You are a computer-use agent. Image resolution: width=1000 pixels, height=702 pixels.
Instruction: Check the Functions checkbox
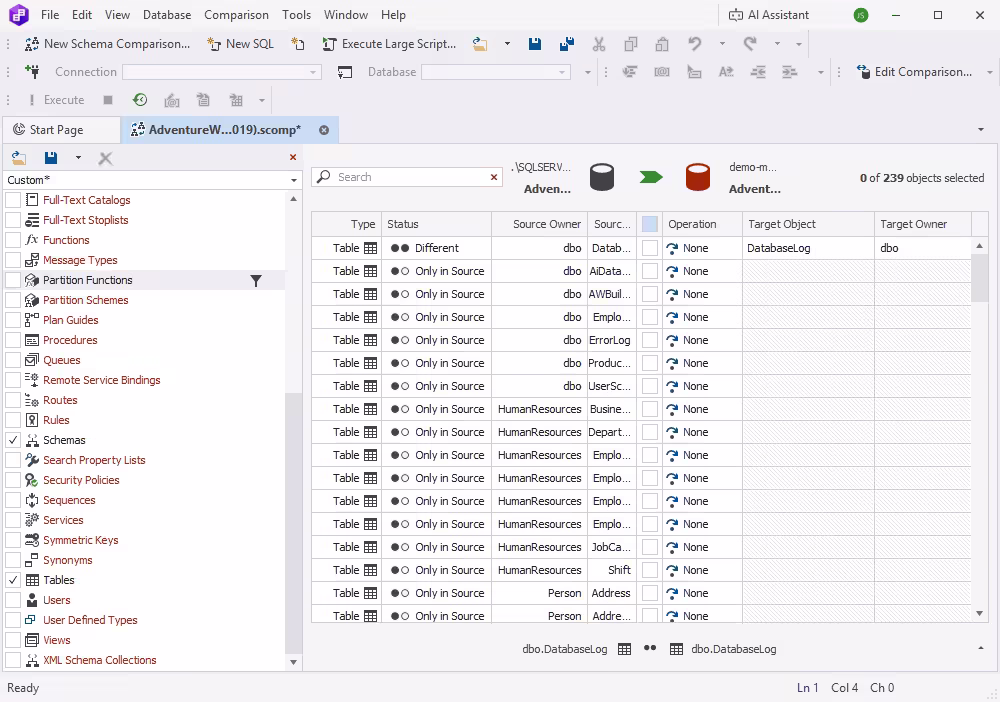click(13, 240)
